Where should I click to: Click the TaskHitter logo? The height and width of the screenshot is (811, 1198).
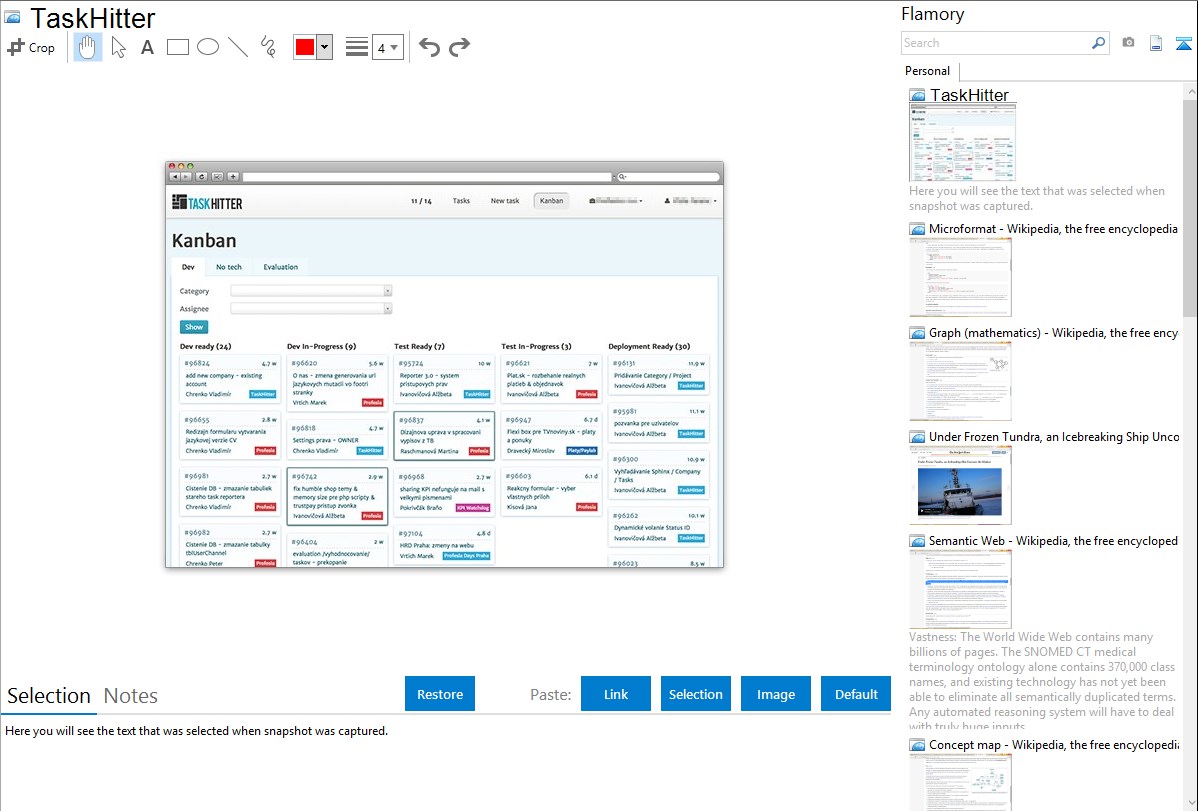pyautogui.click(x=207, y=203)
